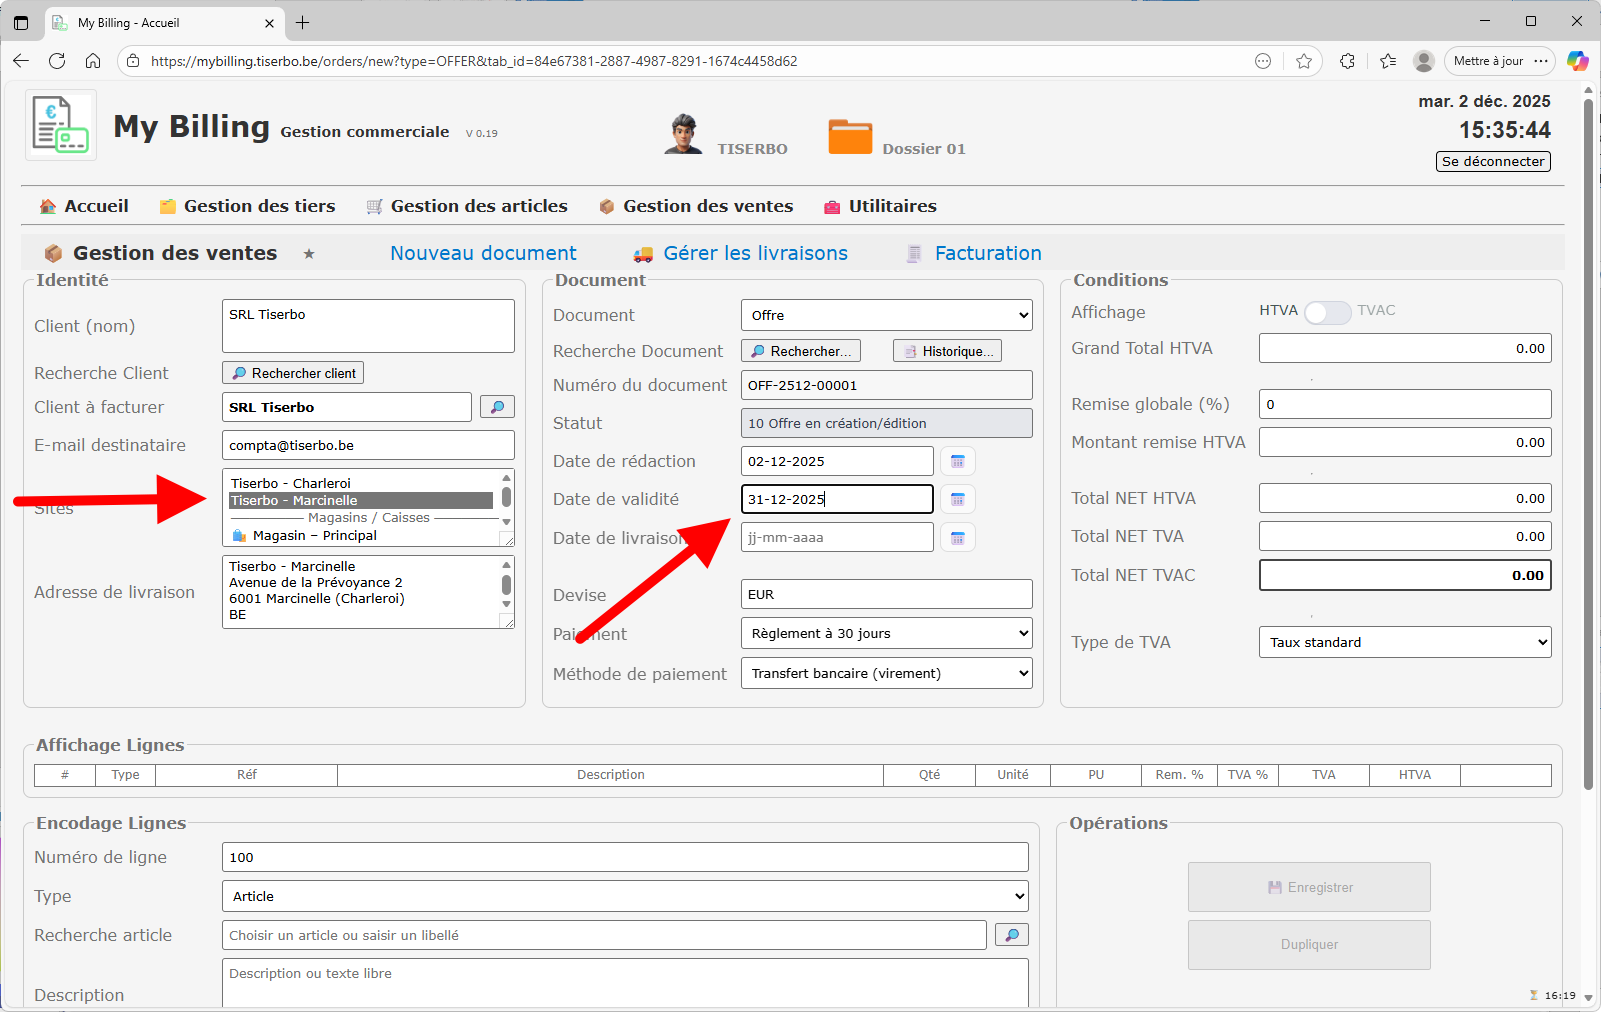Expand the Document type dropdown
This screenshot has width=1601, height=1012.
pos(886,315)
